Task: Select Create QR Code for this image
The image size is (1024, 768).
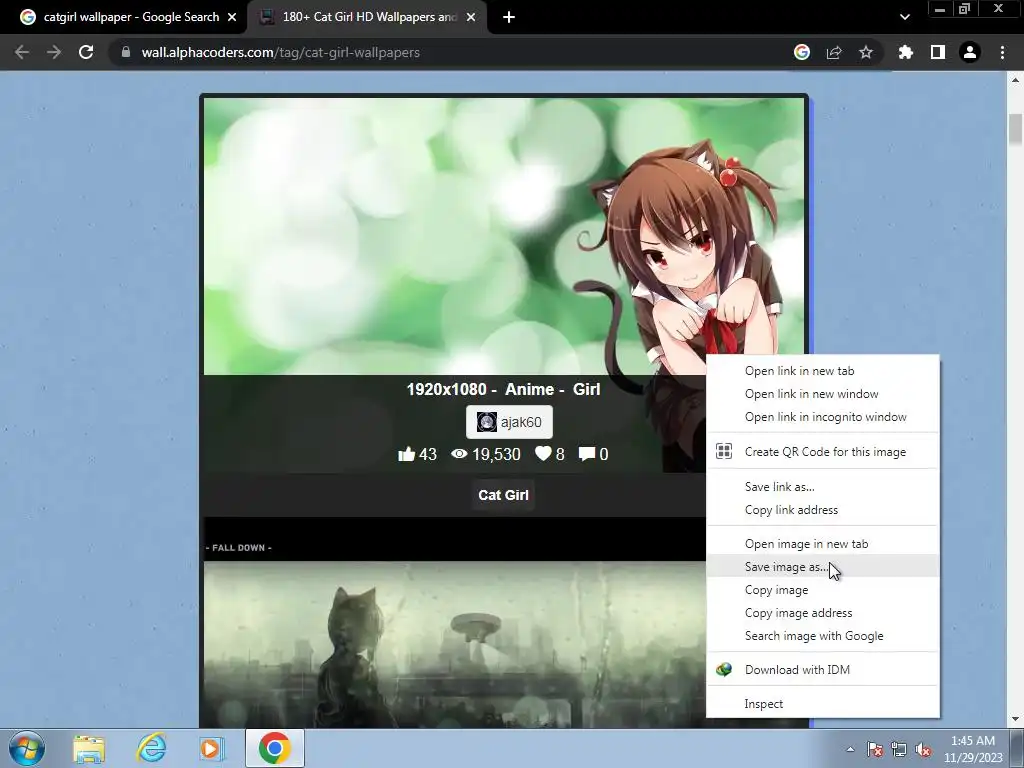Action: click(823, 452)
